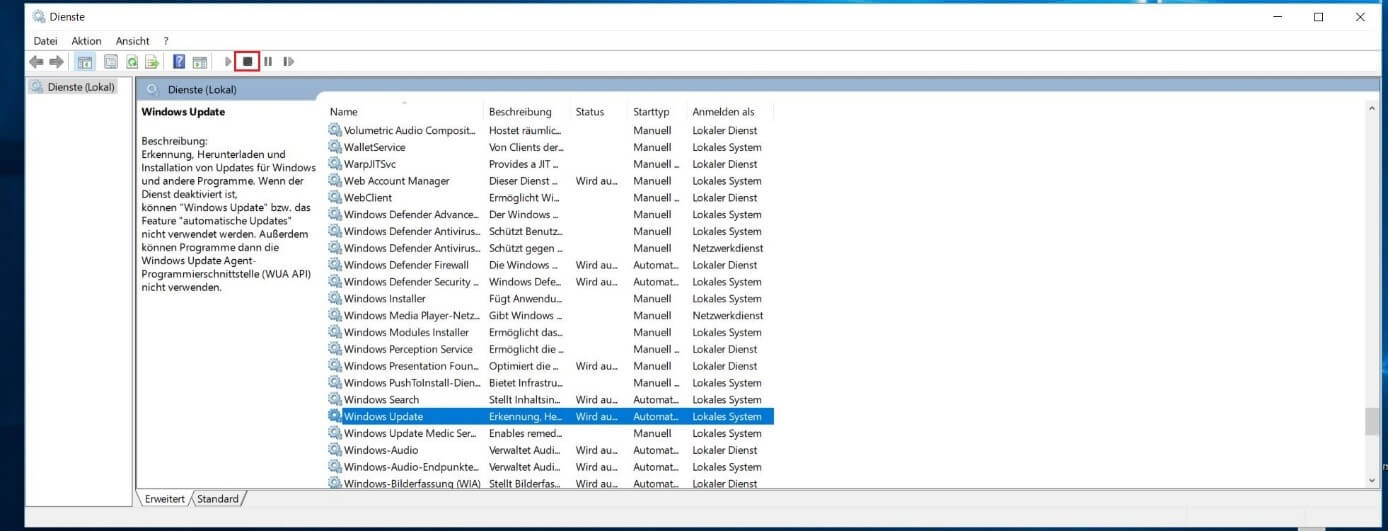This screenshot has width=1388, height=531.
Task: Click the gear icon of Windows Search
Action: click(x=335, y=399)
